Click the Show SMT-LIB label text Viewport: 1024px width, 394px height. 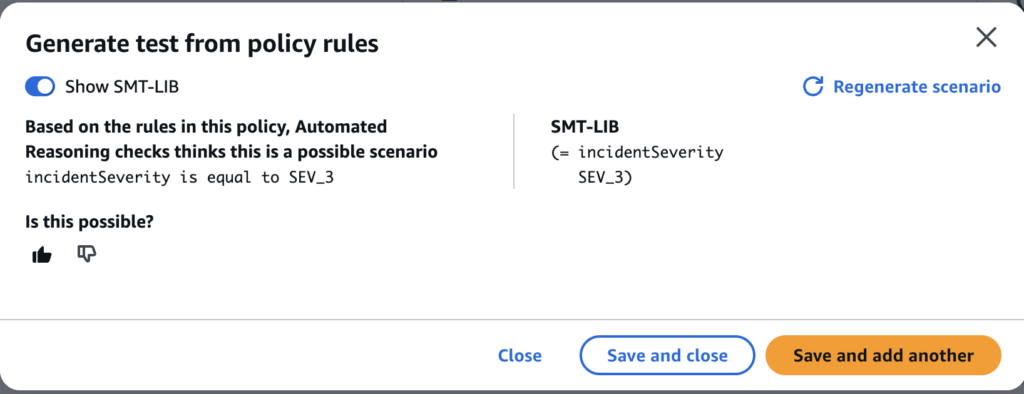(x=122, y=87)
